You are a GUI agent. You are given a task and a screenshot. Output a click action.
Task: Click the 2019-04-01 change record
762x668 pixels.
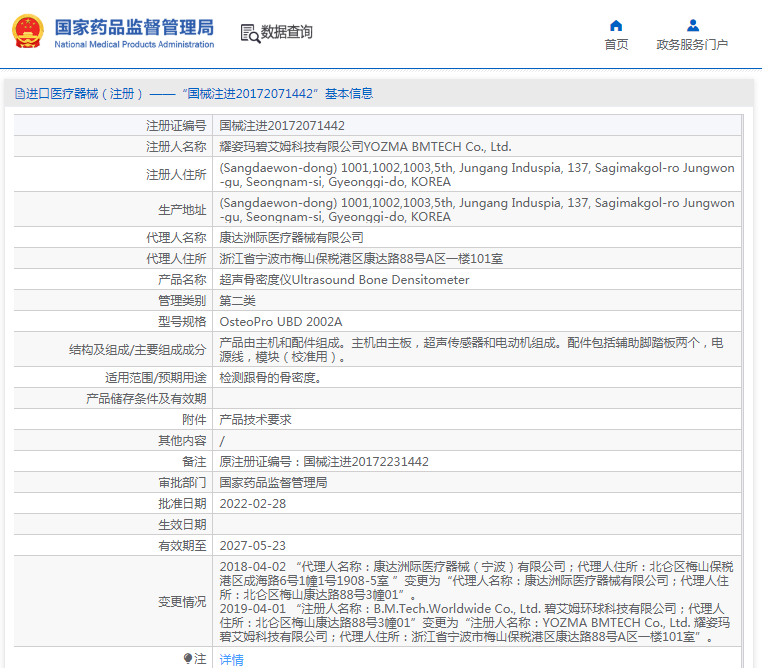tap(475, 622)
